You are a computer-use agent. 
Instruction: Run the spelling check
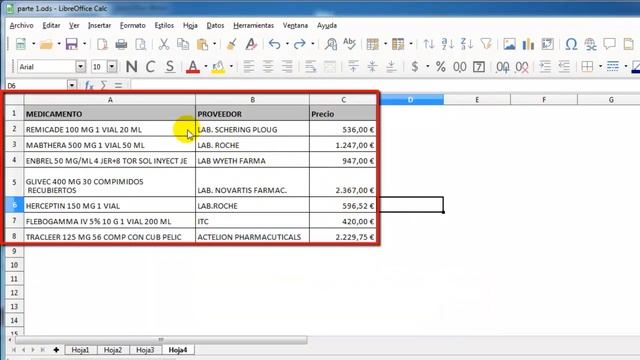[x=349, y=44]
